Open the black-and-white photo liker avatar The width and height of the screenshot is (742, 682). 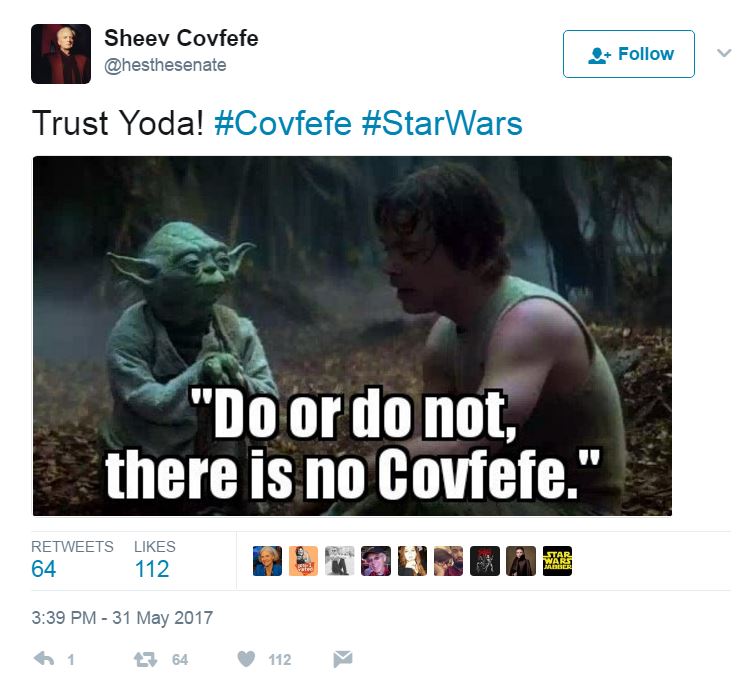[340, 561]
